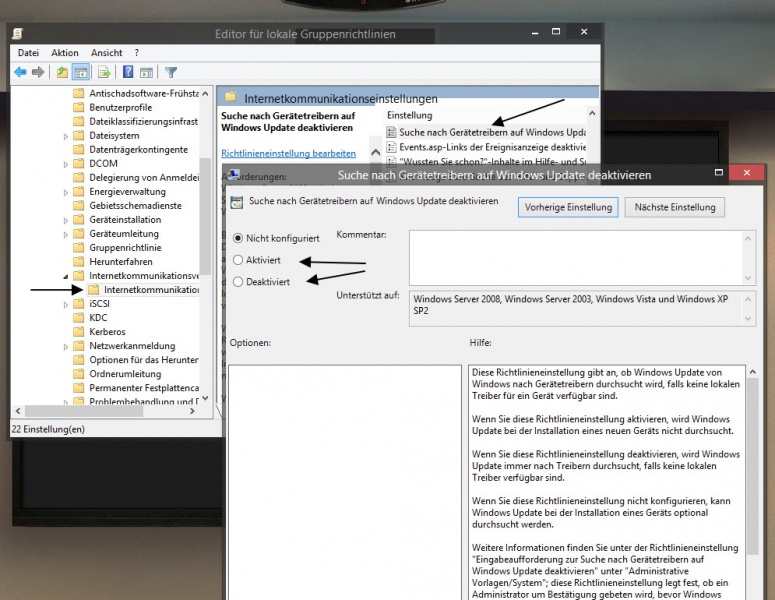775x600 pixels.
Task: Open the Aktion menu
Action: pyautogui.click(x=65, y=52)
